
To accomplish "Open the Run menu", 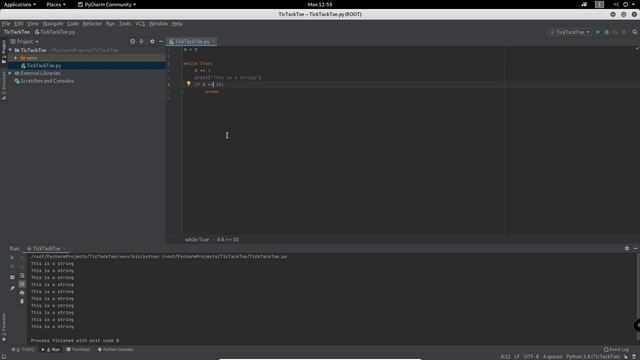I will (110, 24).
